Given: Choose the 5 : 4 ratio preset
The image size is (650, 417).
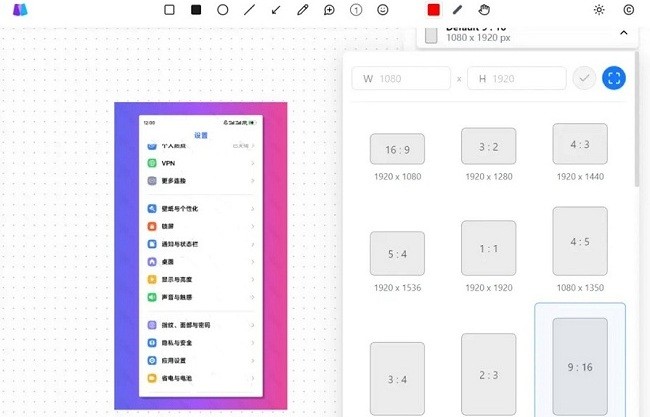Looking at the screenshot, I should [397, 253].
